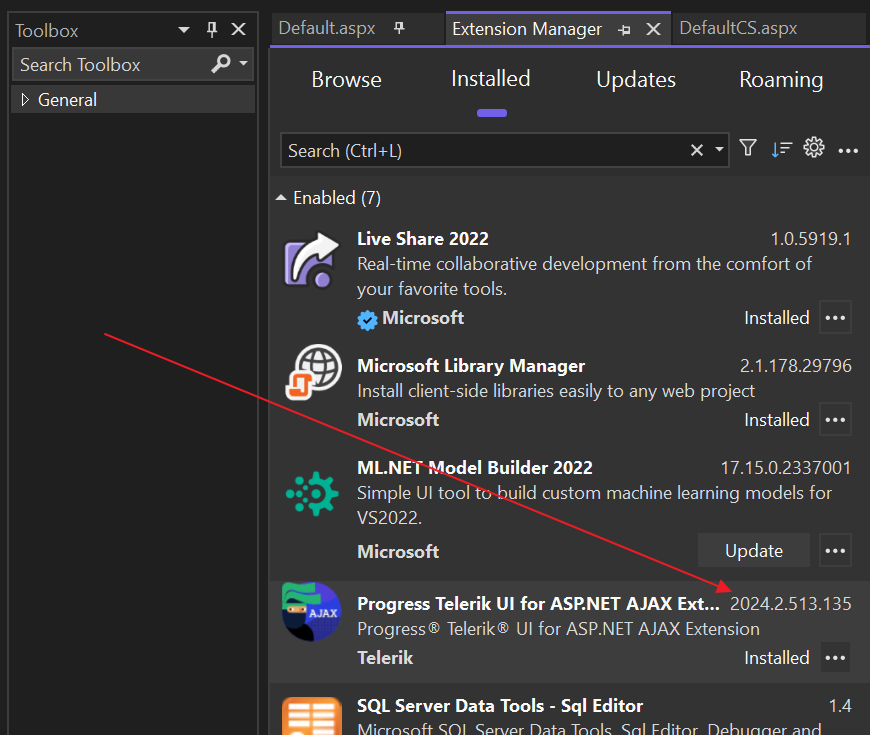This screenshot has height=735, width=870.
Task: Open the extension manager settings gear
Action: 814,148
